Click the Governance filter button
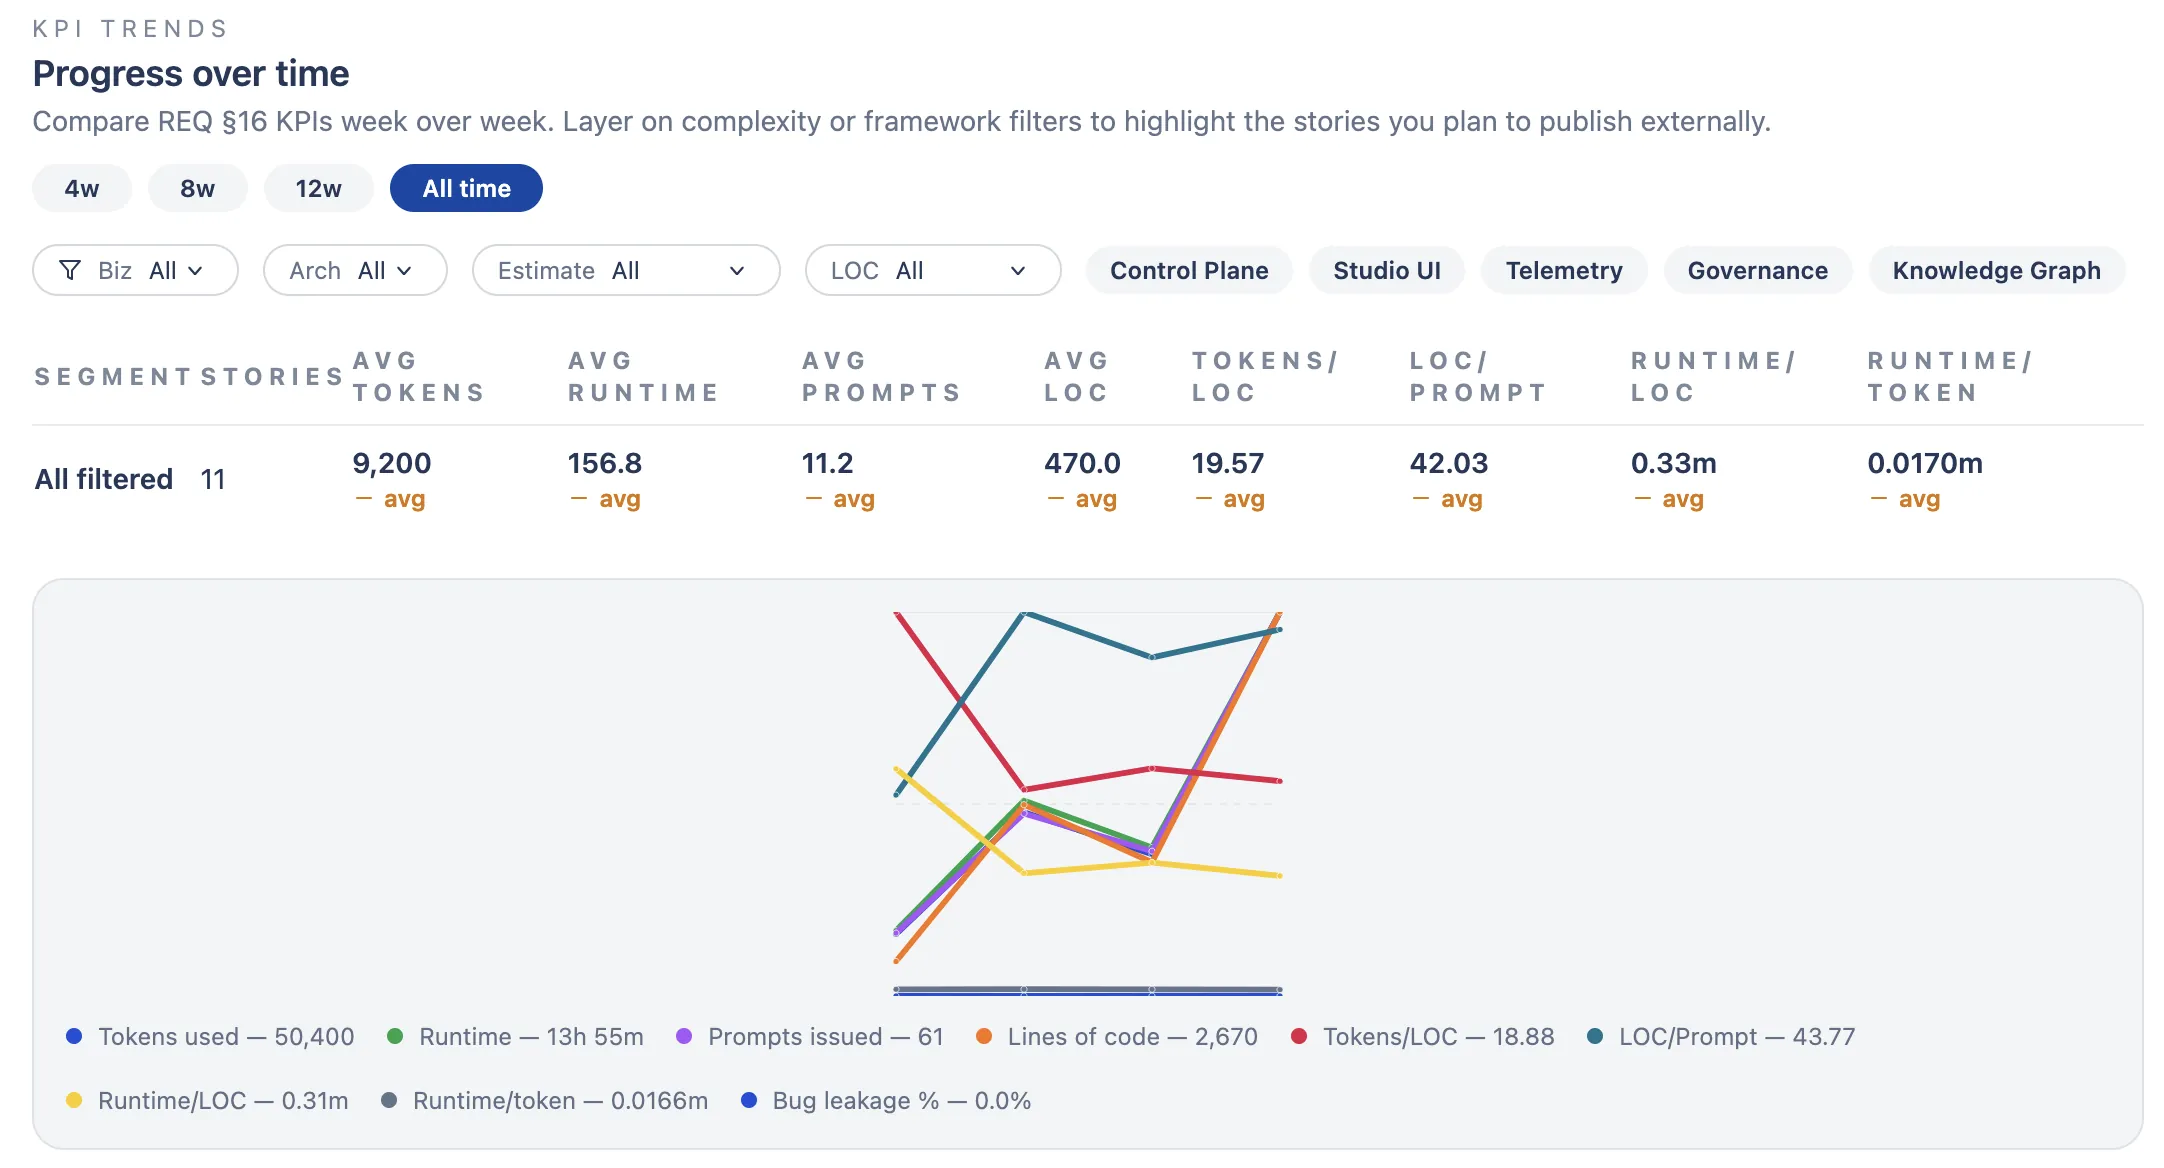 point(1757,270)
